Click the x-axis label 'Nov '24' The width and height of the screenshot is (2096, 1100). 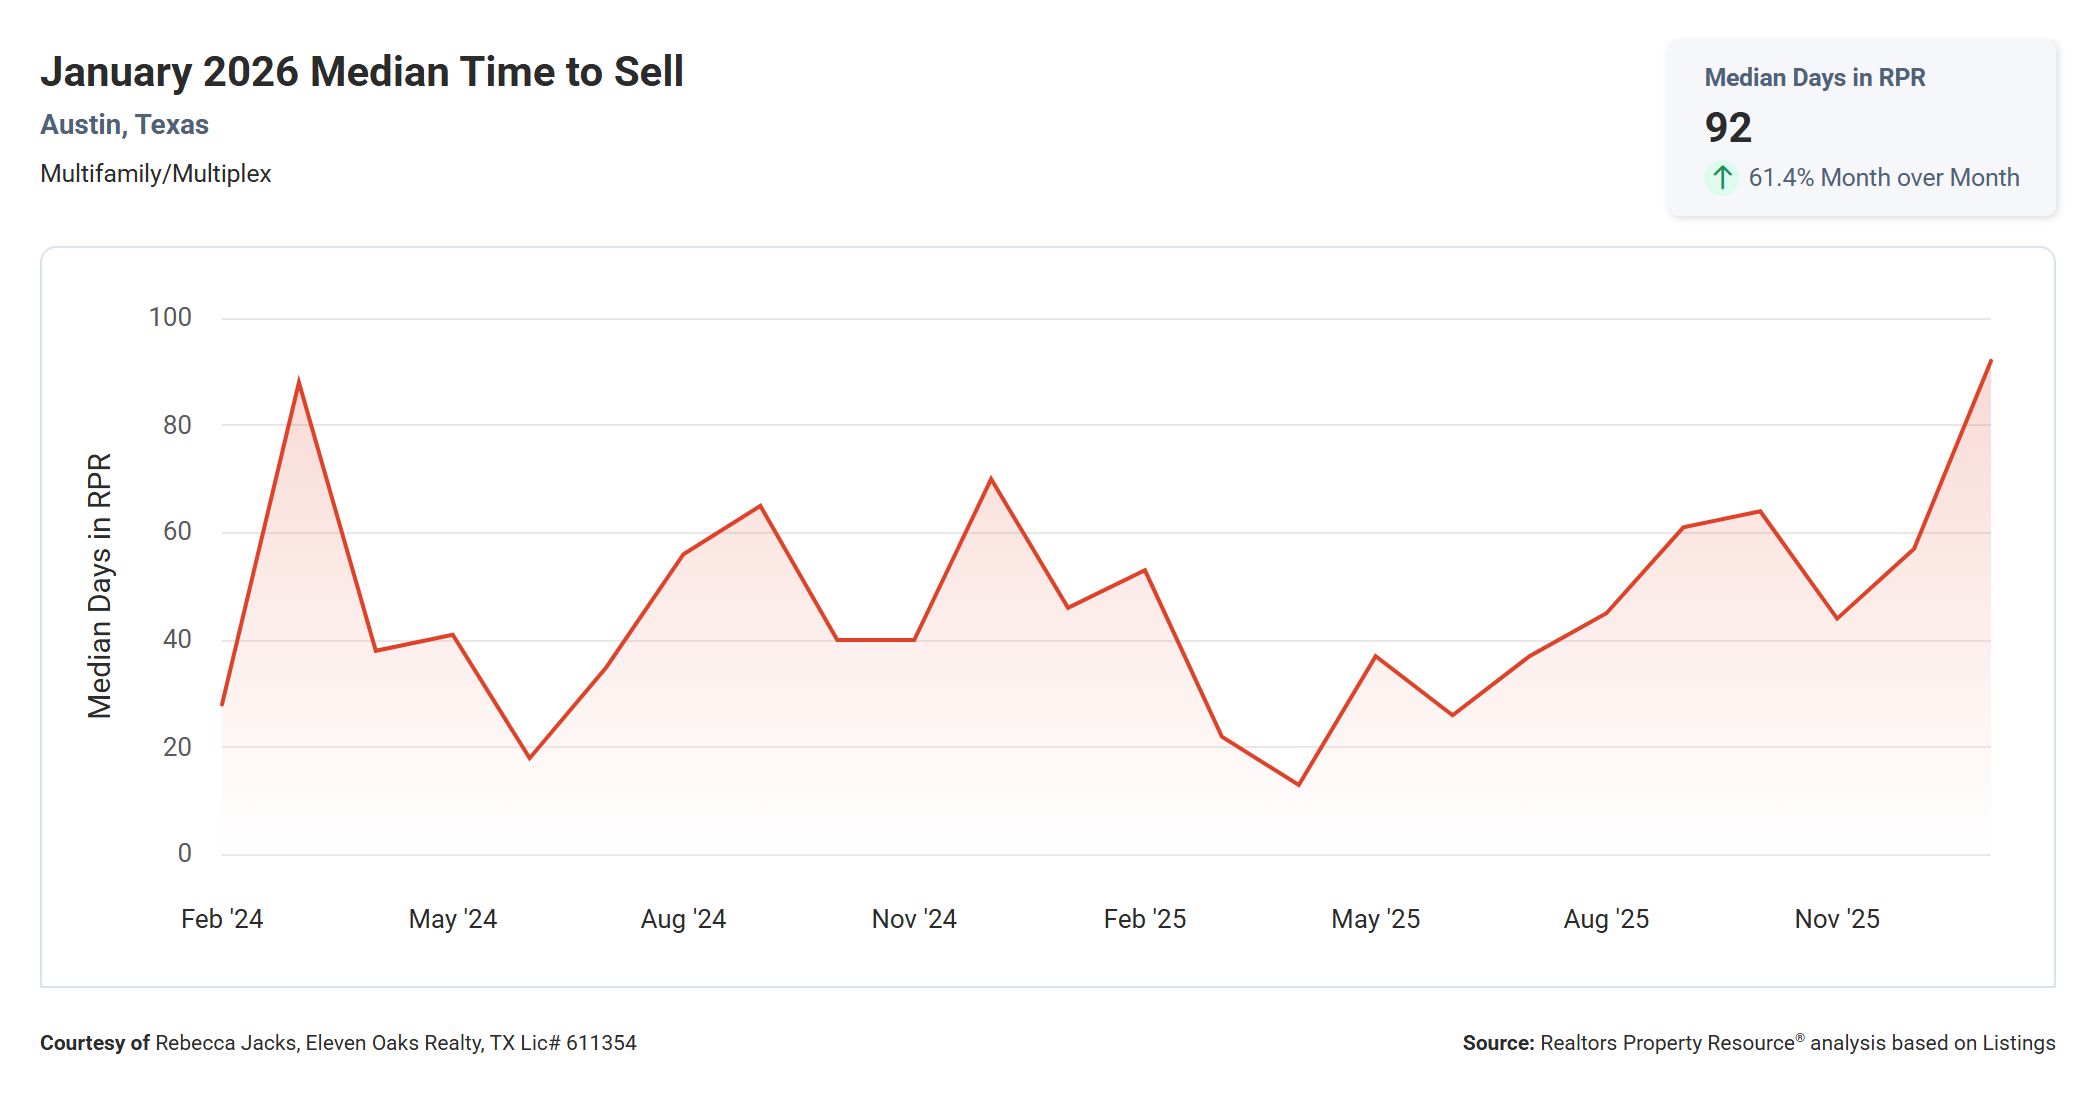(914, 919)
